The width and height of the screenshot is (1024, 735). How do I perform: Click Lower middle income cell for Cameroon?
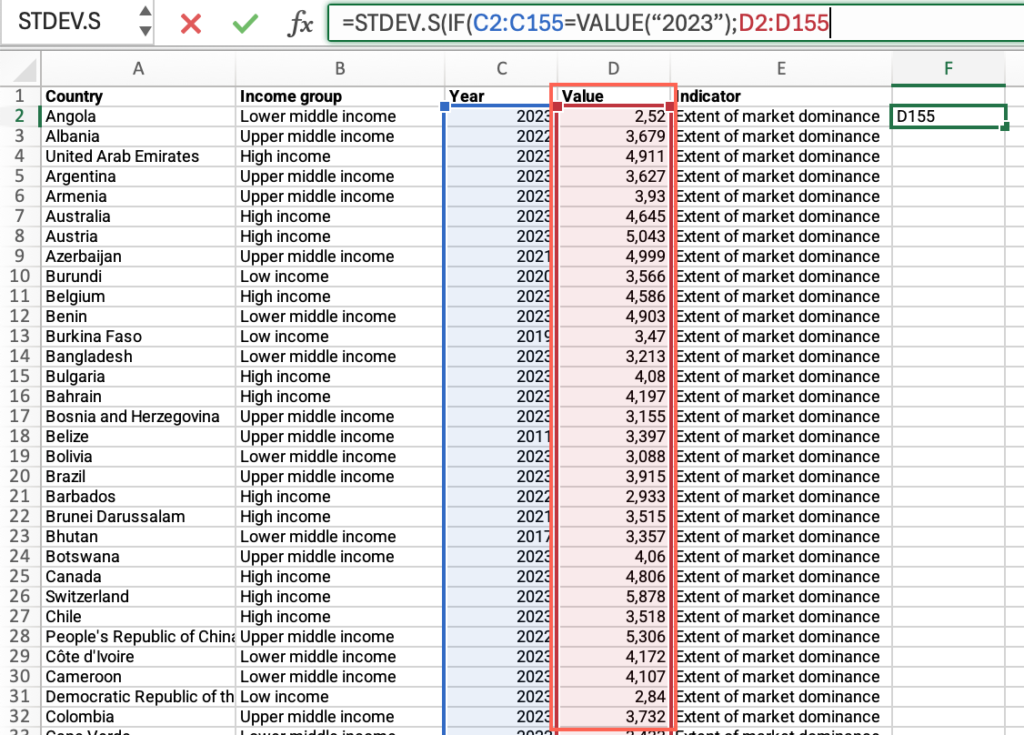(340, 677)
